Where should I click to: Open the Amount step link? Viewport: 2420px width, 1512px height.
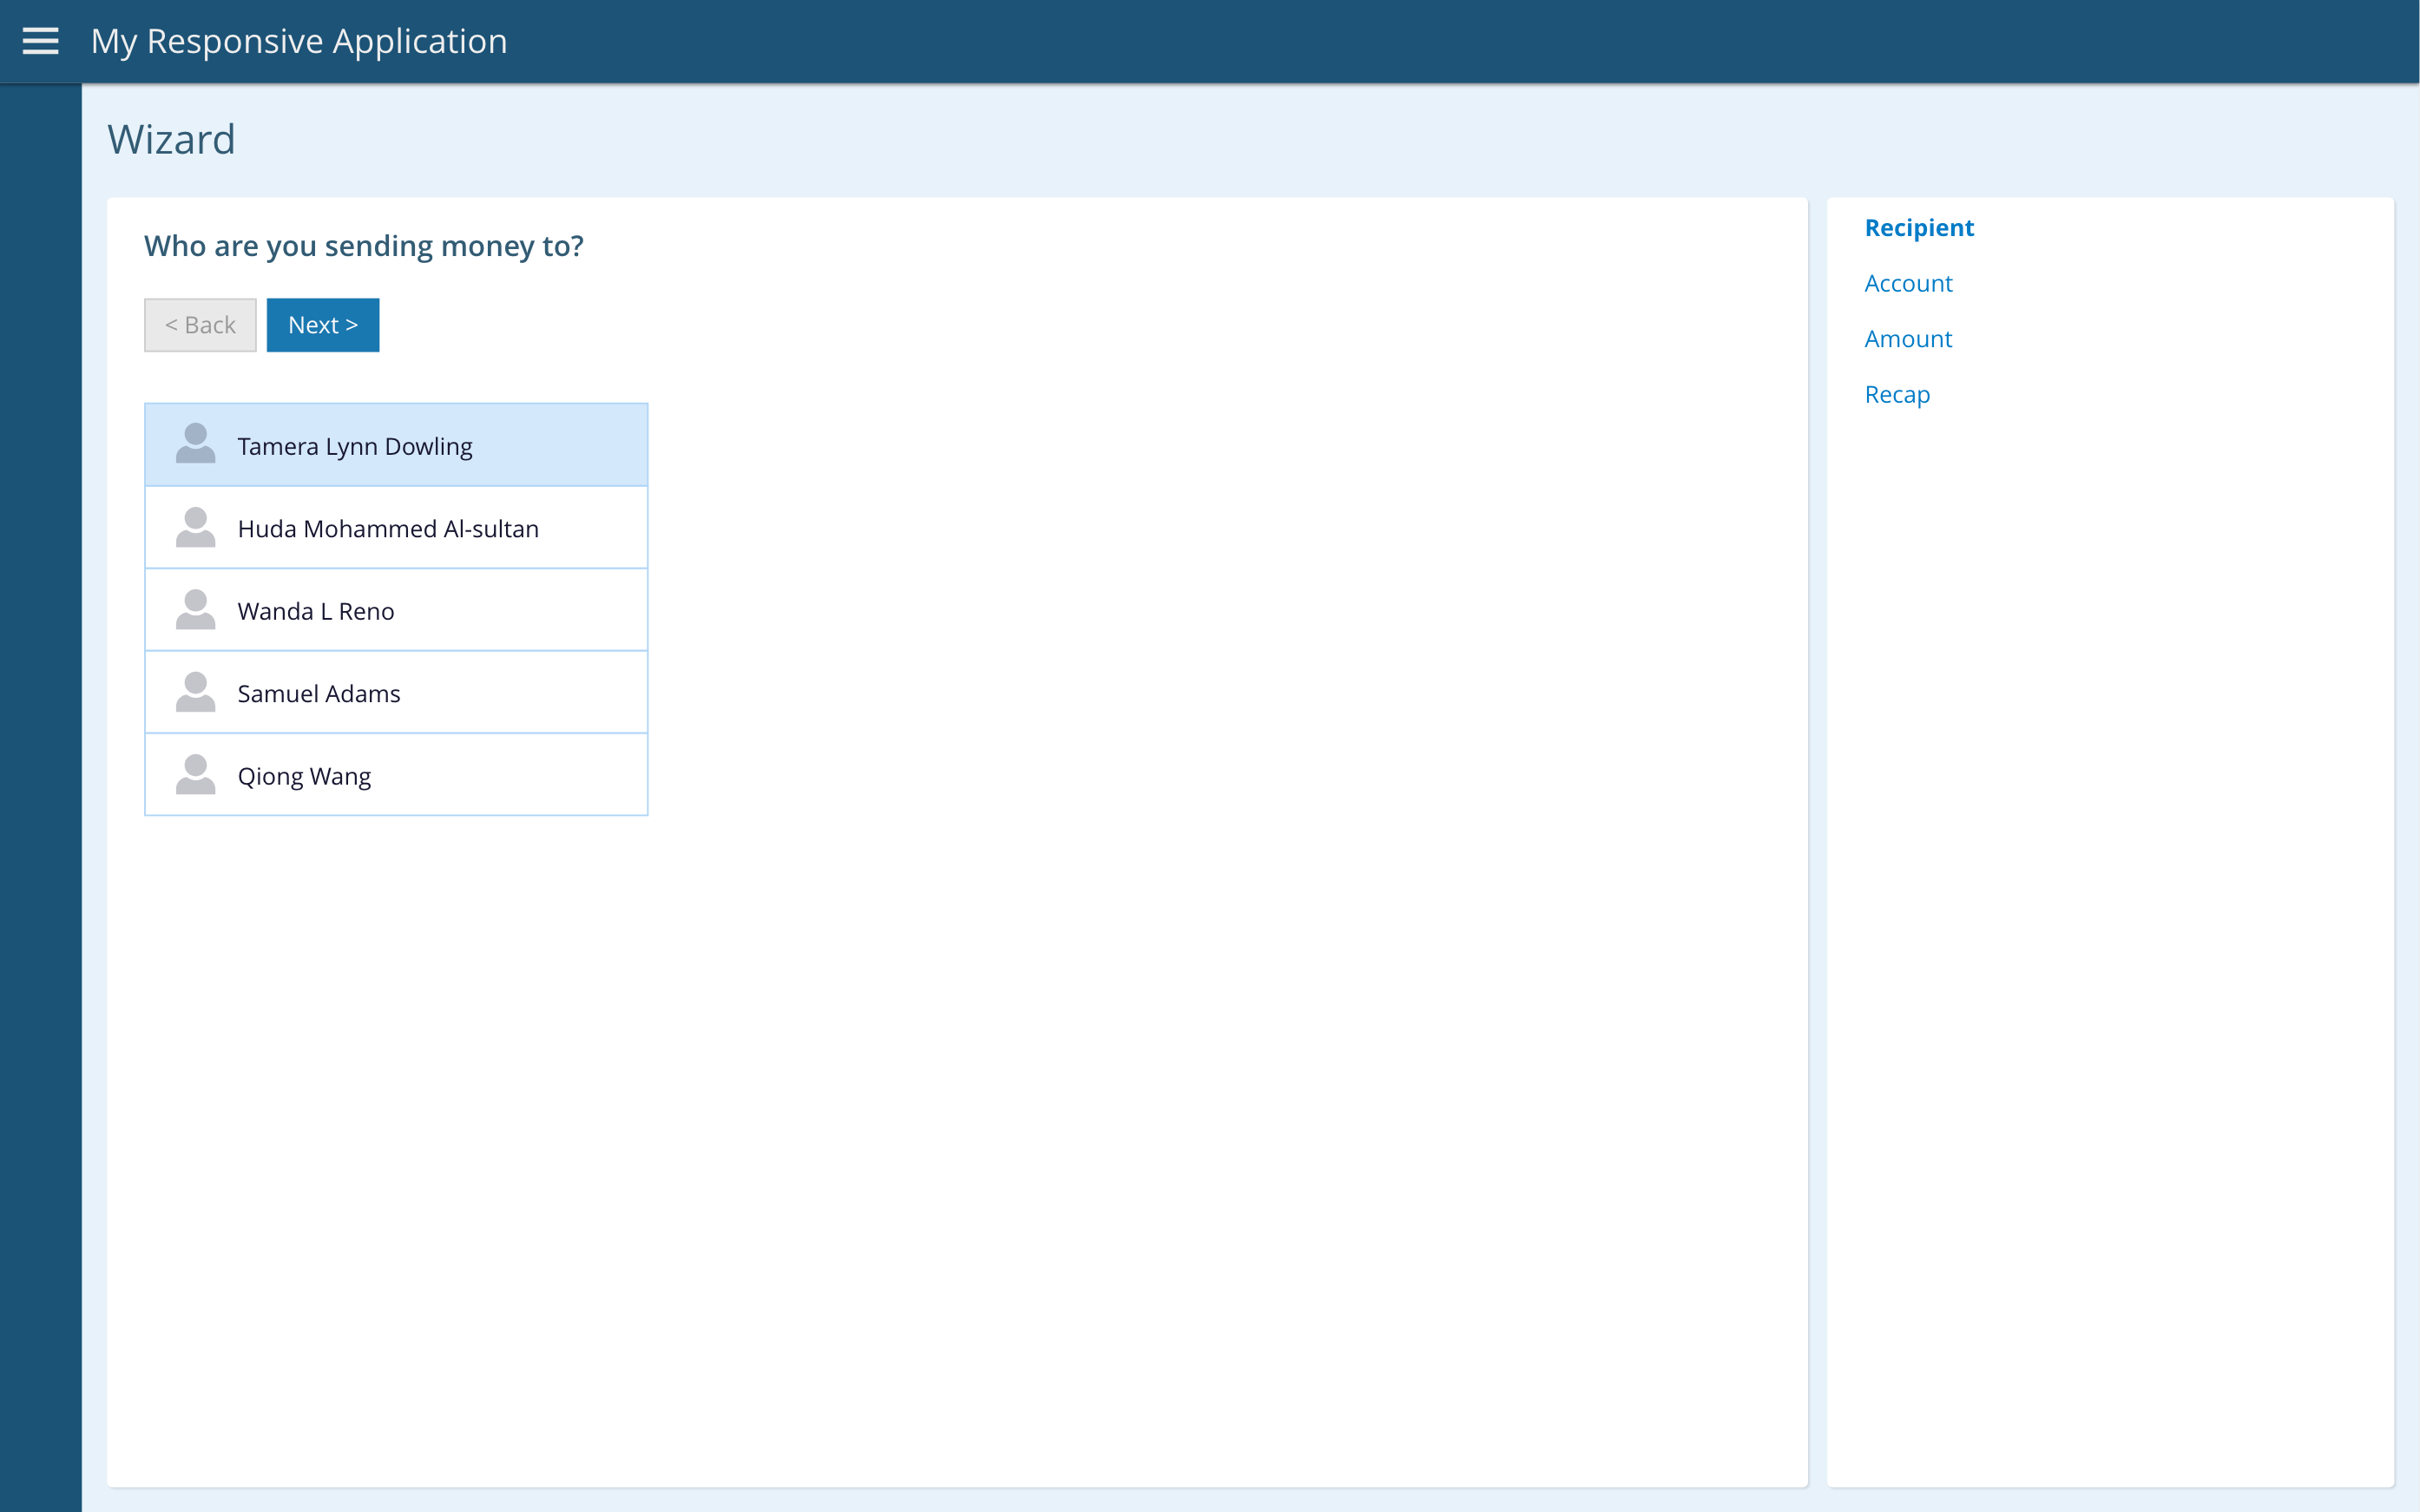click(1907, 339)
